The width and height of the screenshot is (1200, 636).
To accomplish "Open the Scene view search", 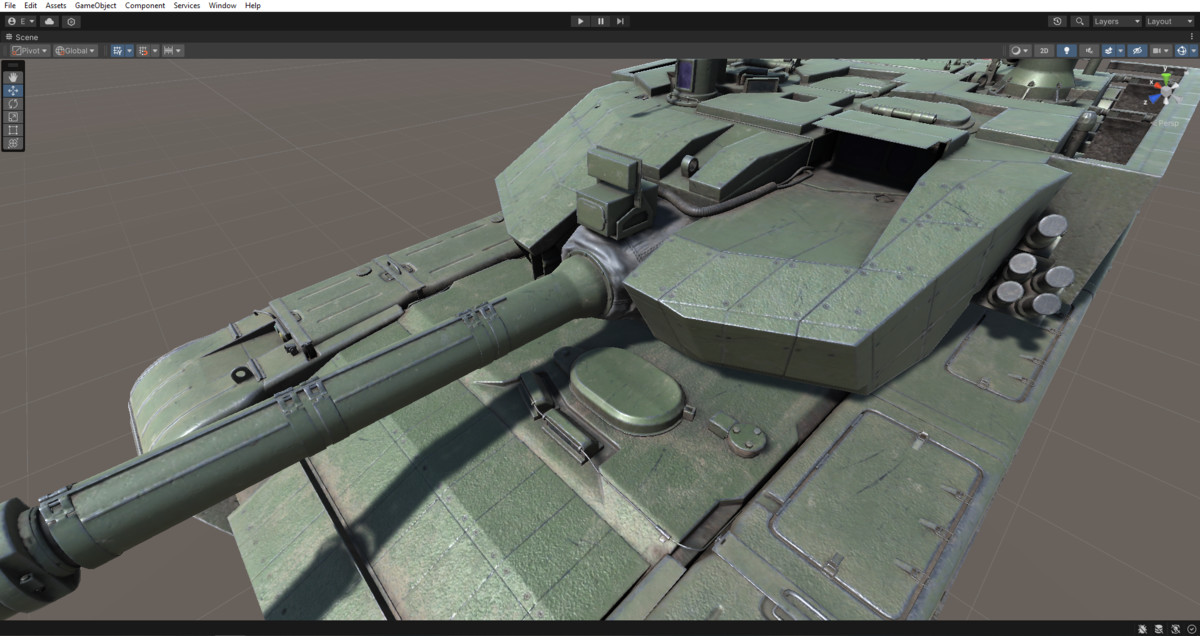I will (x=1081, y=21).
